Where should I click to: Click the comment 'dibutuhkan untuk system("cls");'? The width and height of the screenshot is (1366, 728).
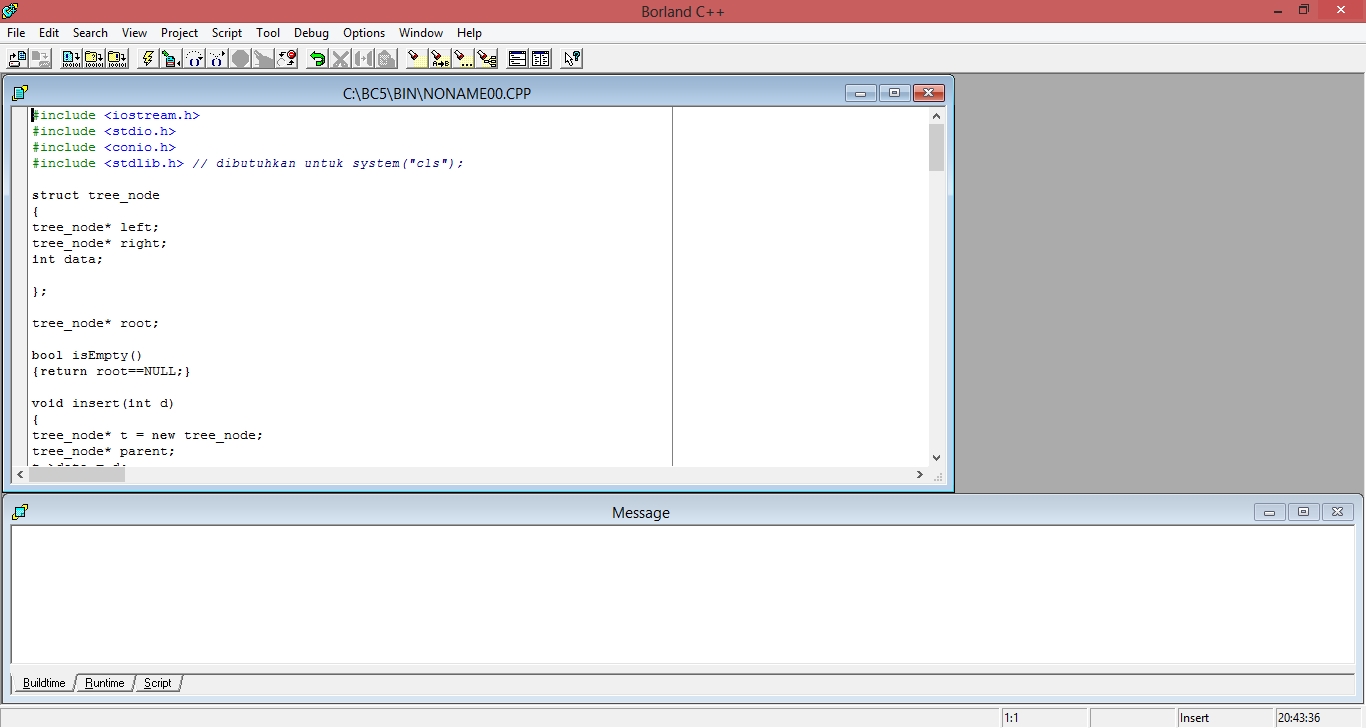pyautogui.click(x=340, y=163)
